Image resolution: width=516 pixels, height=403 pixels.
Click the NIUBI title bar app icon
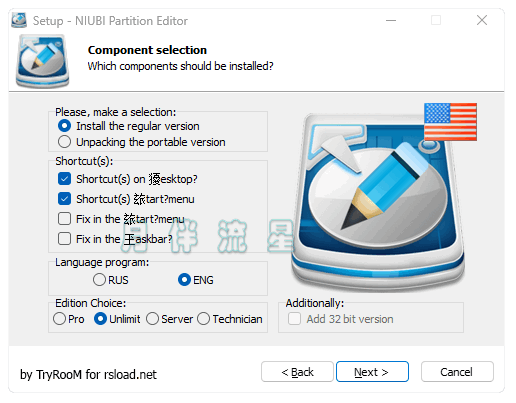click(x=19, y=20)
